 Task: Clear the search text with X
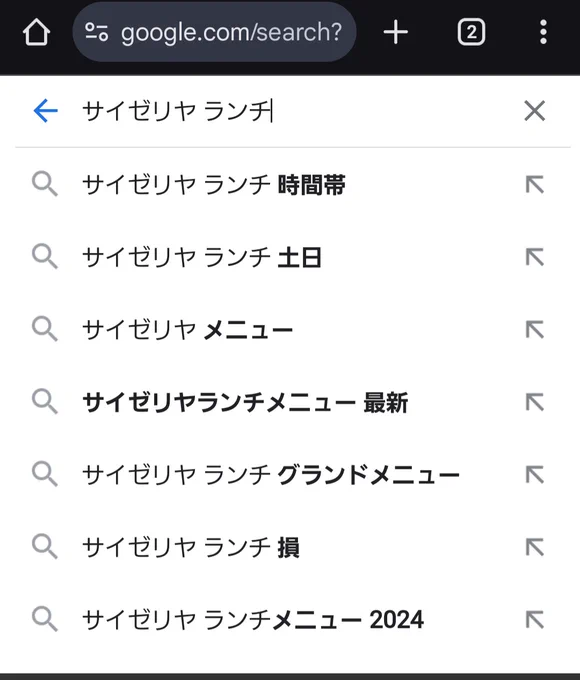click(534, 111)
